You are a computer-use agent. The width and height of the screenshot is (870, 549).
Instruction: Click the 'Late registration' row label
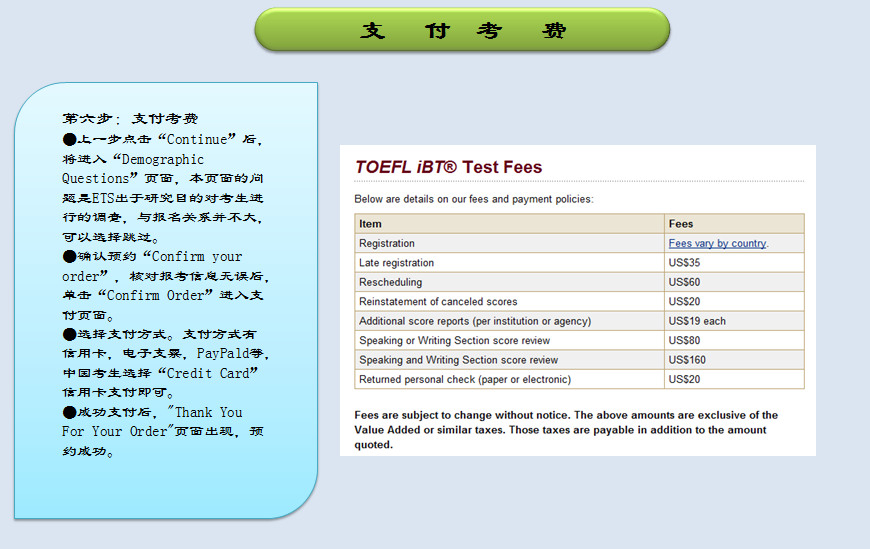[397, 263]
